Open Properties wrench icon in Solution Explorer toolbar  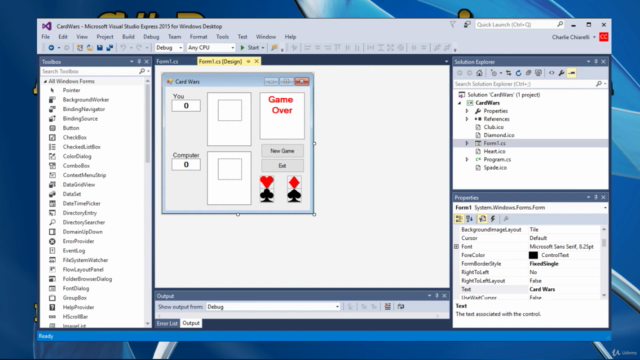pyautogui.click(x=562, y=73)
